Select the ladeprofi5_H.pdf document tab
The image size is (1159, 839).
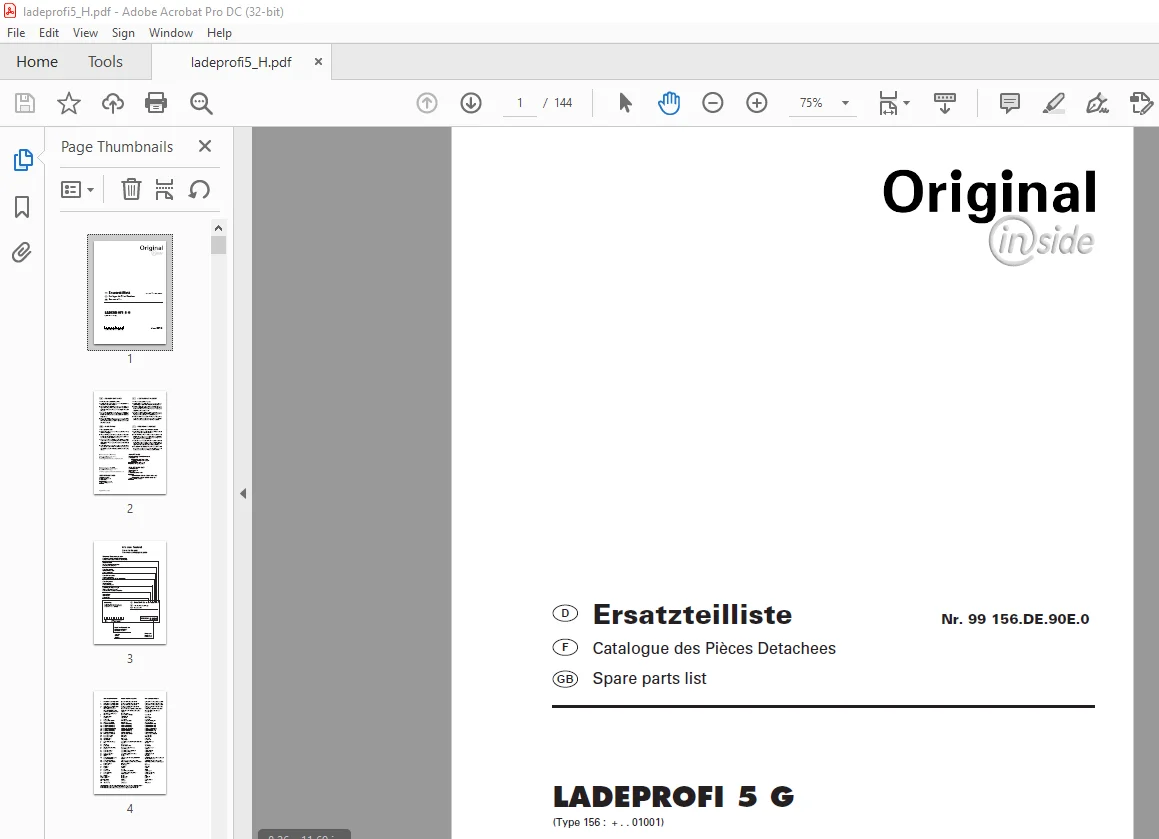pyautogui.click(x=241, y=62)
